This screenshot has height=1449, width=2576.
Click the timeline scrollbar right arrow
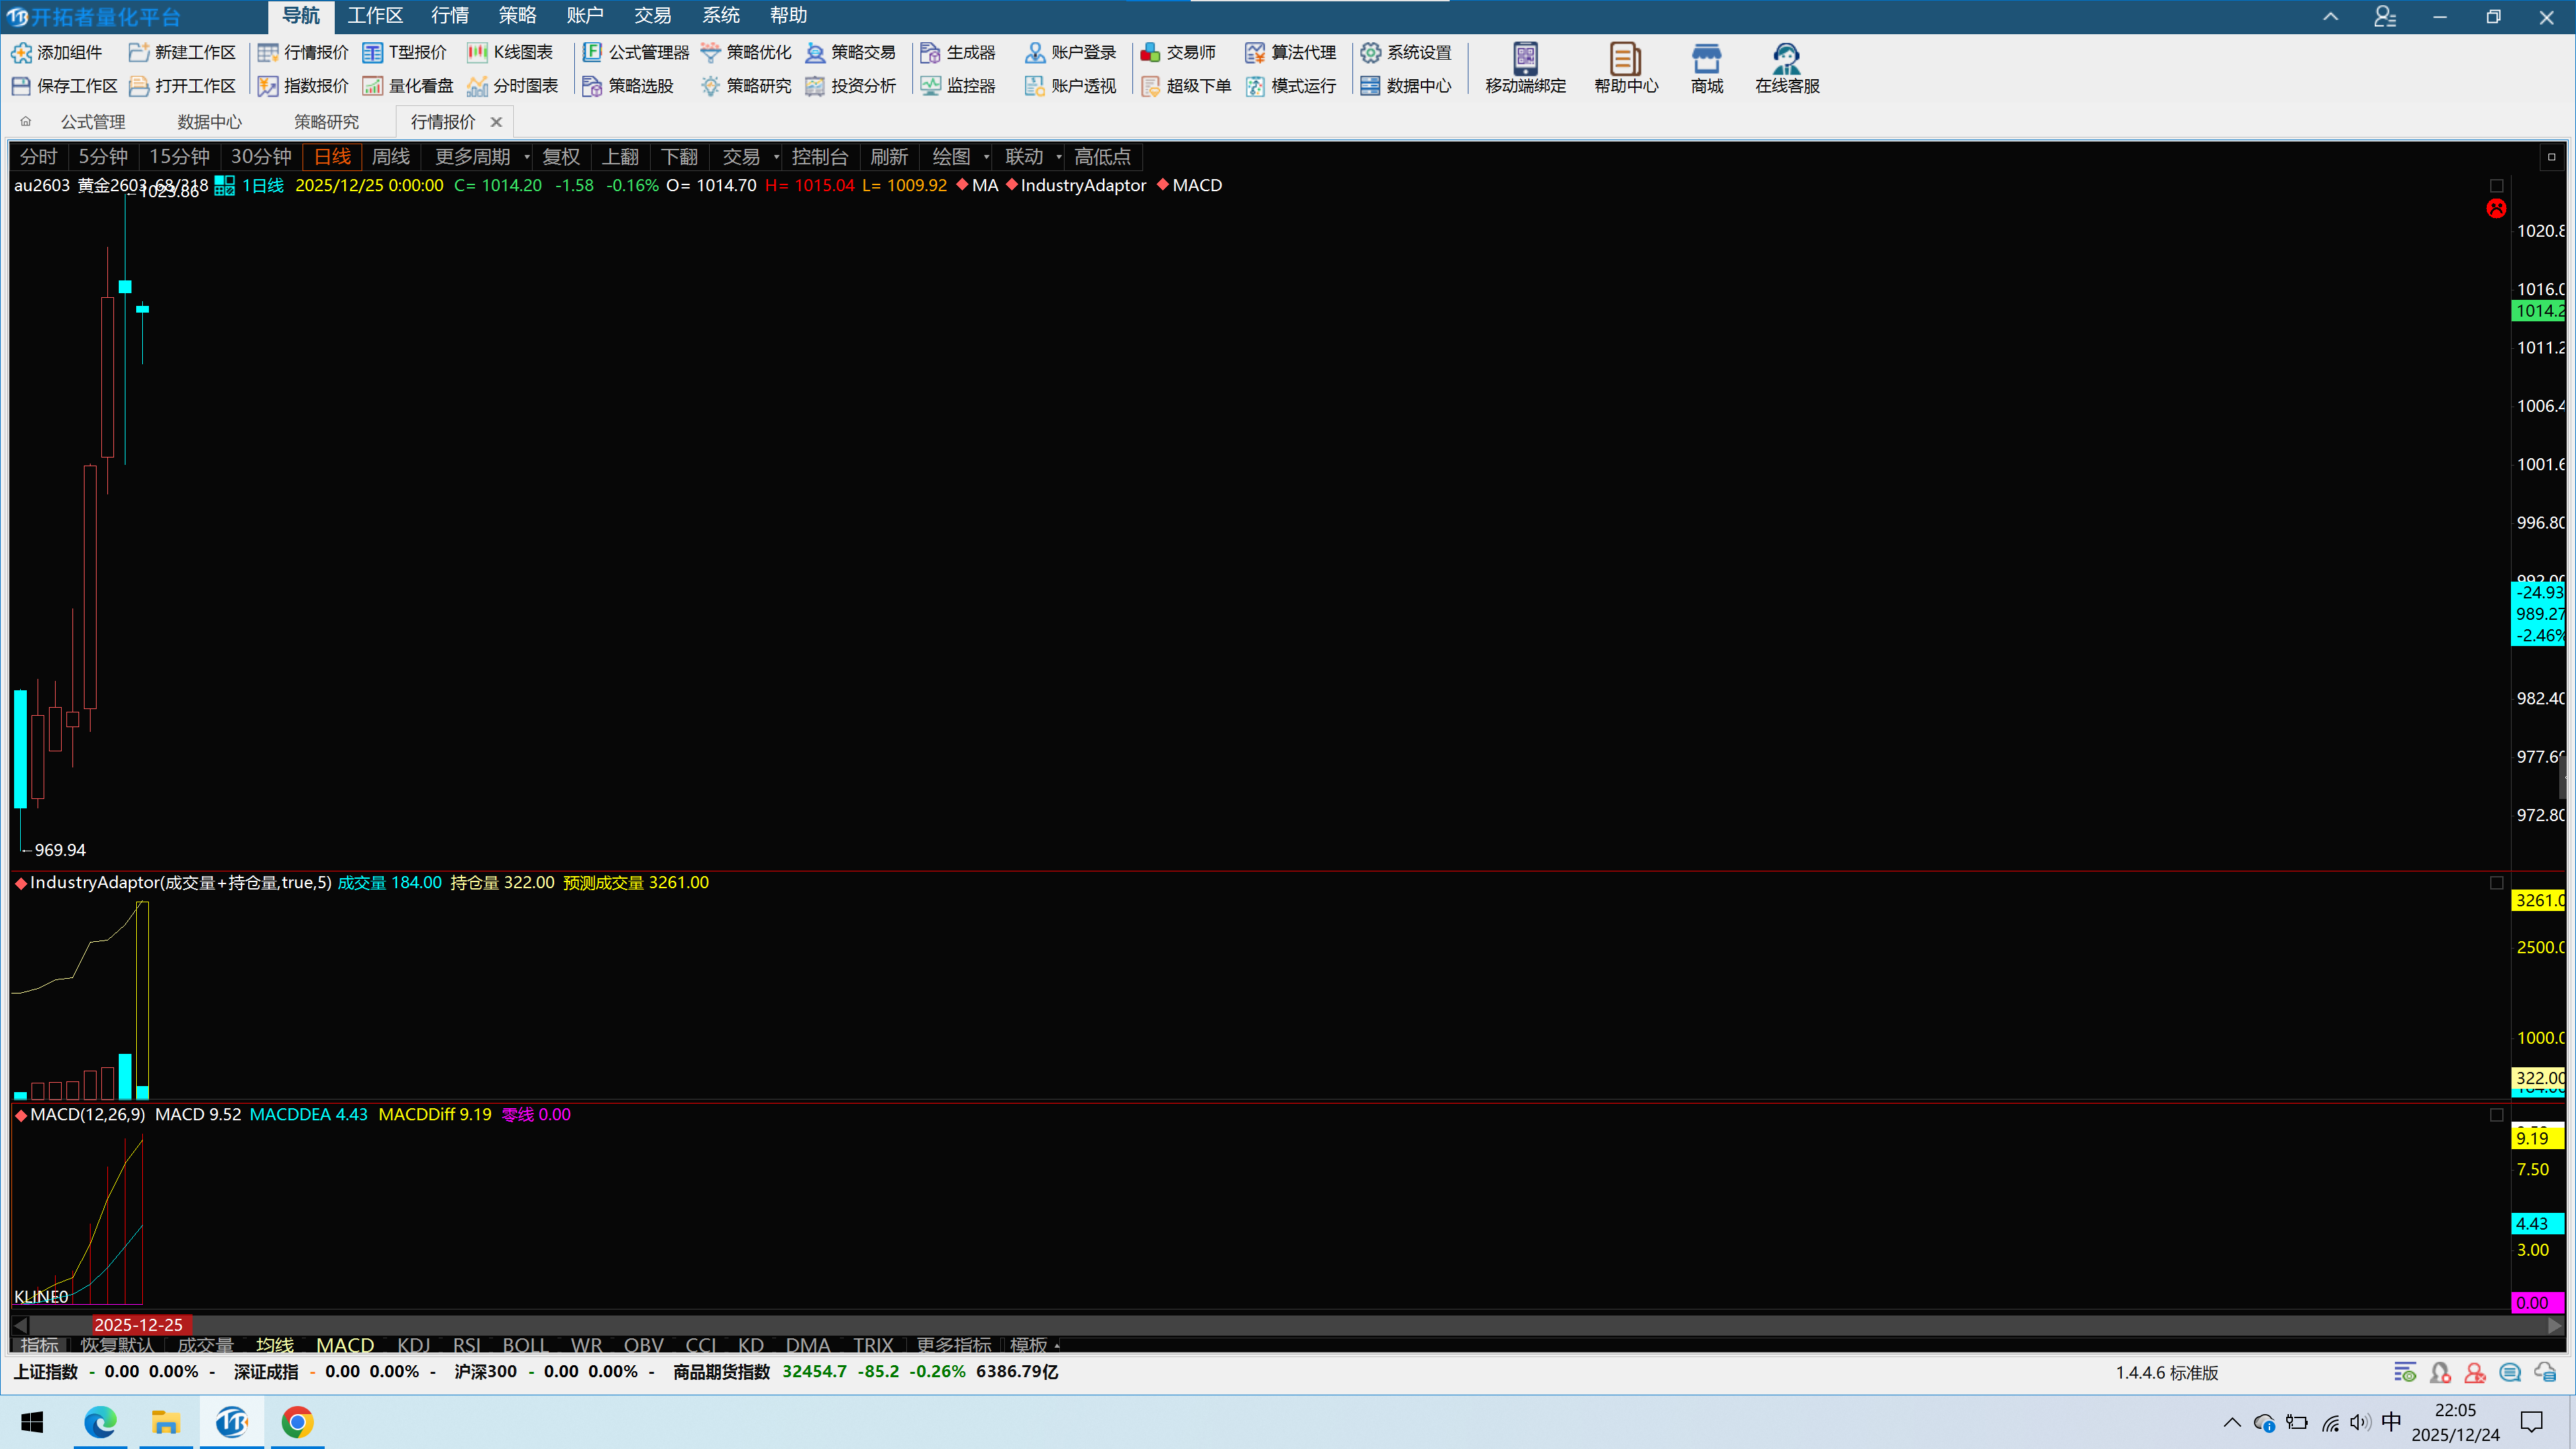click(2555, 1325)
